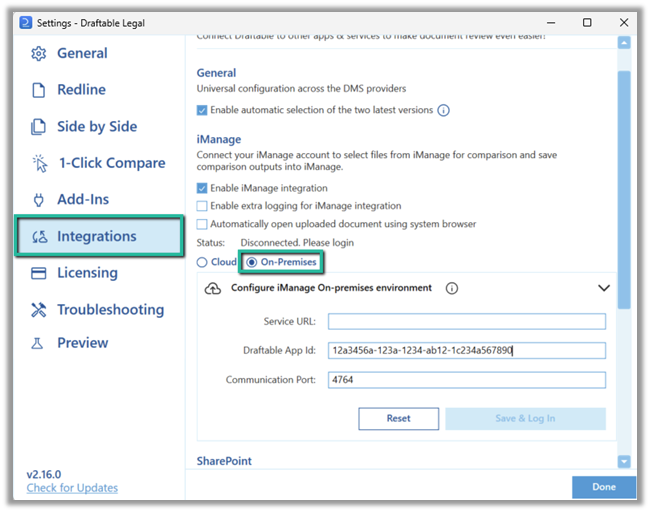Click the Communication Port field
650x512 pixels.
click(467, 380)
